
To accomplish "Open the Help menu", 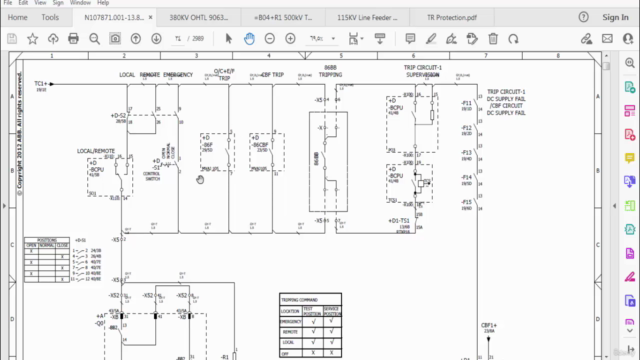I will tap(103, 2).
